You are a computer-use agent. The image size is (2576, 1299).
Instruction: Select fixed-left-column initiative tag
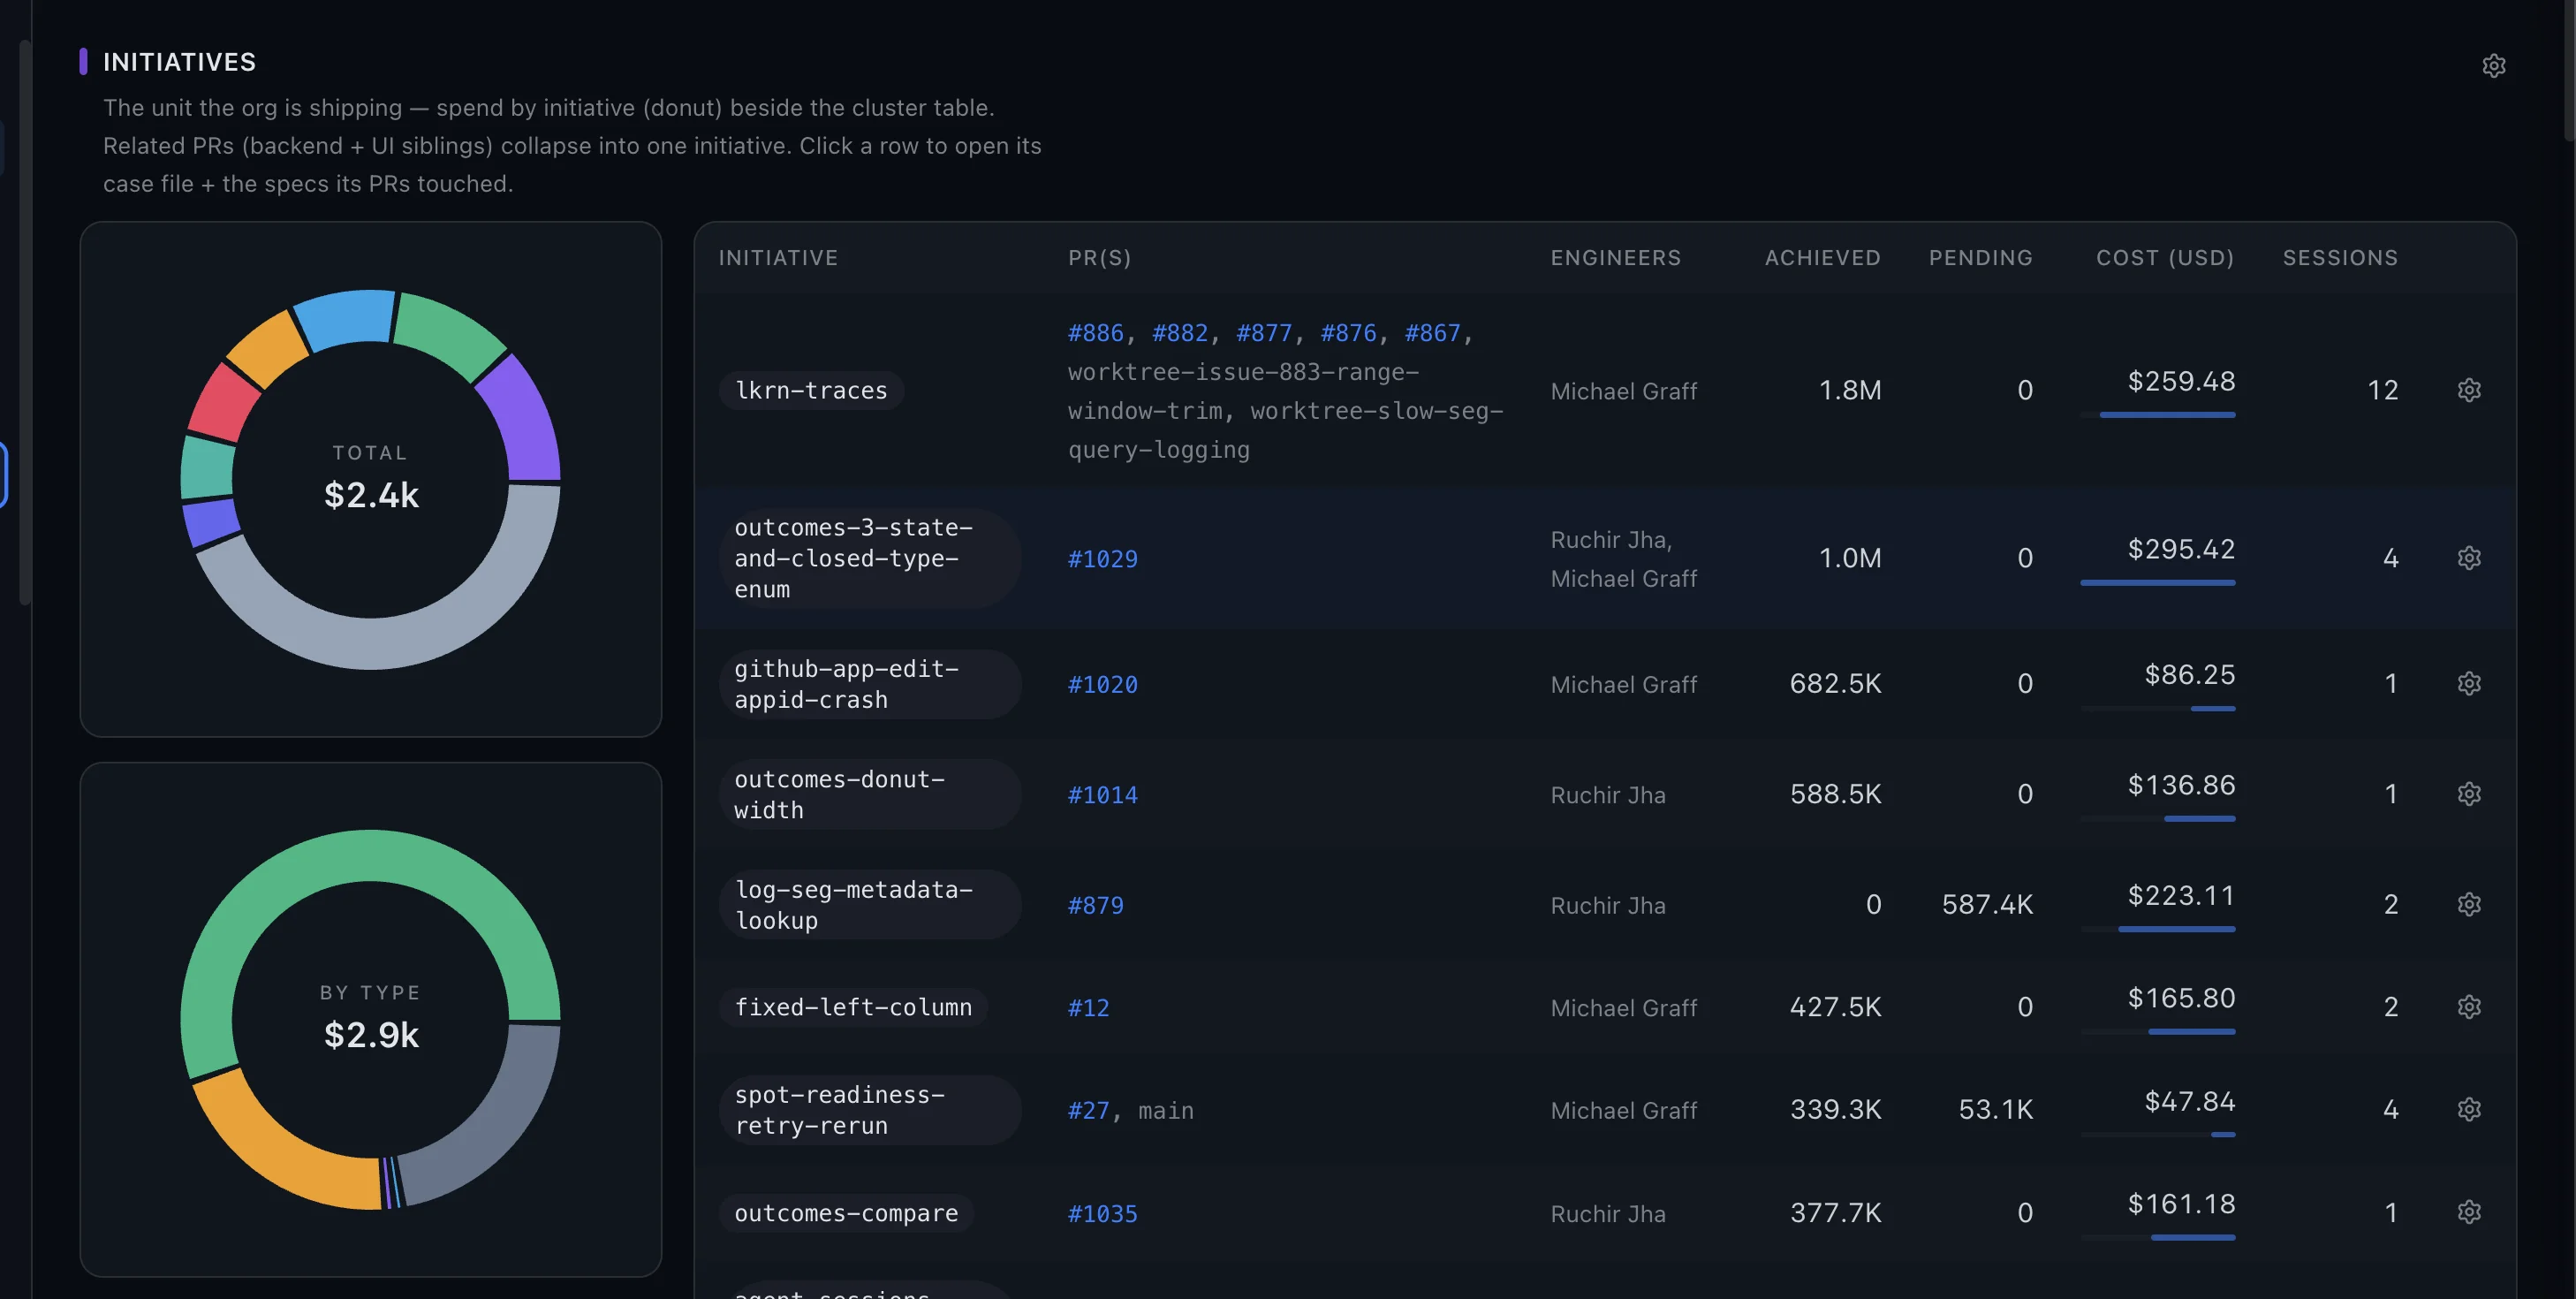click(x=853, y=1007)
